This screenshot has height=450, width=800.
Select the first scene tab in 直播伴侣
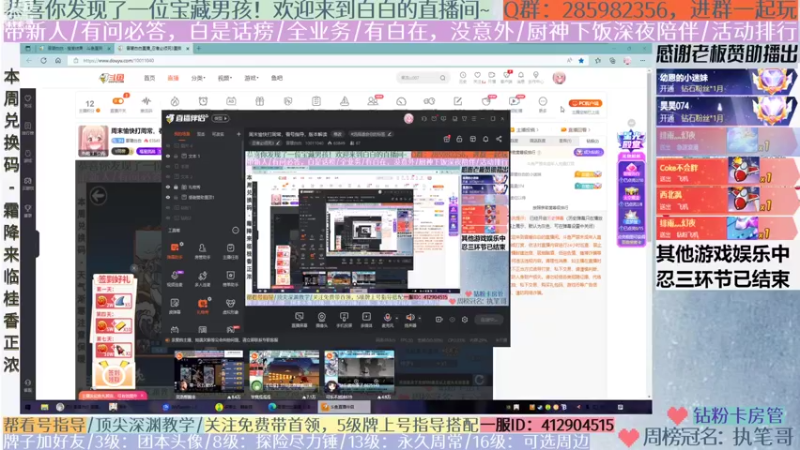(x=182, y=134)
